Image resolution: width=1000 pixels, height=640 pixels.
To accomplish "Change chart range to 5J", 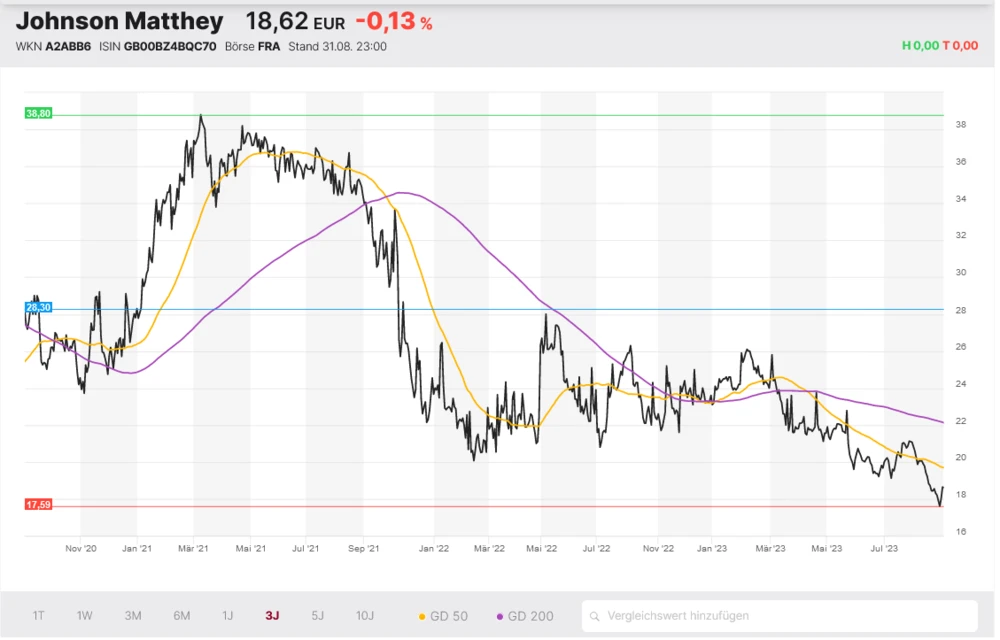I will (x=318, y=616).
